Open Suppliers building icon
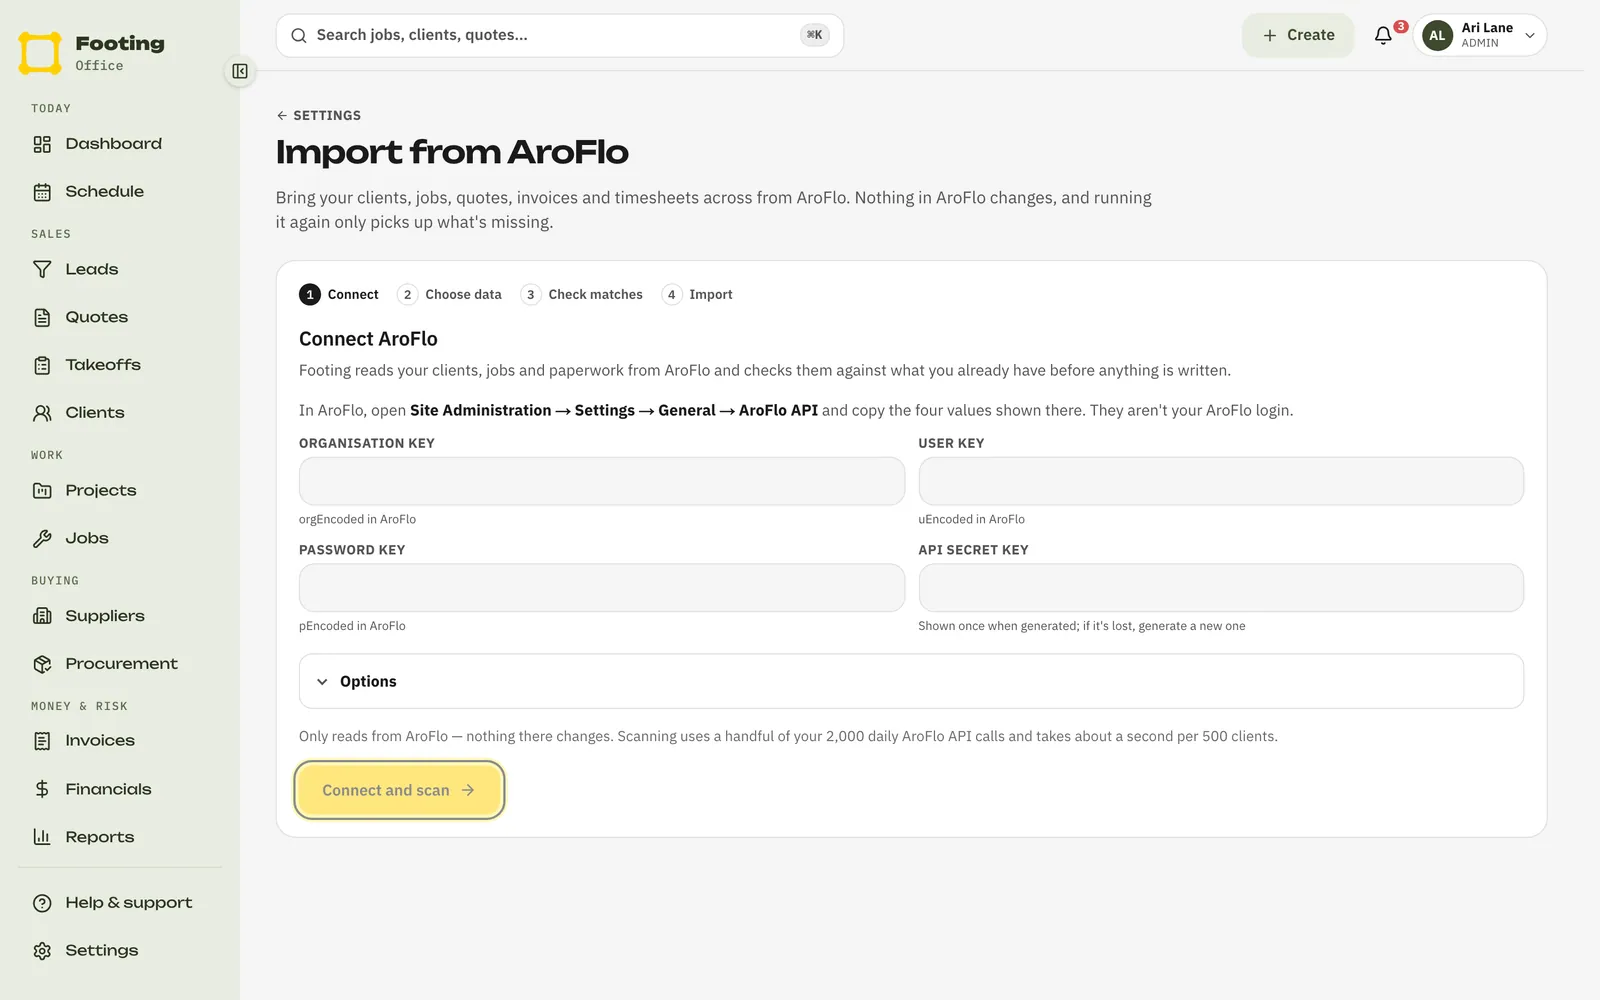Viewport: 1600px width, 1000px height. [x=42, y=616]
